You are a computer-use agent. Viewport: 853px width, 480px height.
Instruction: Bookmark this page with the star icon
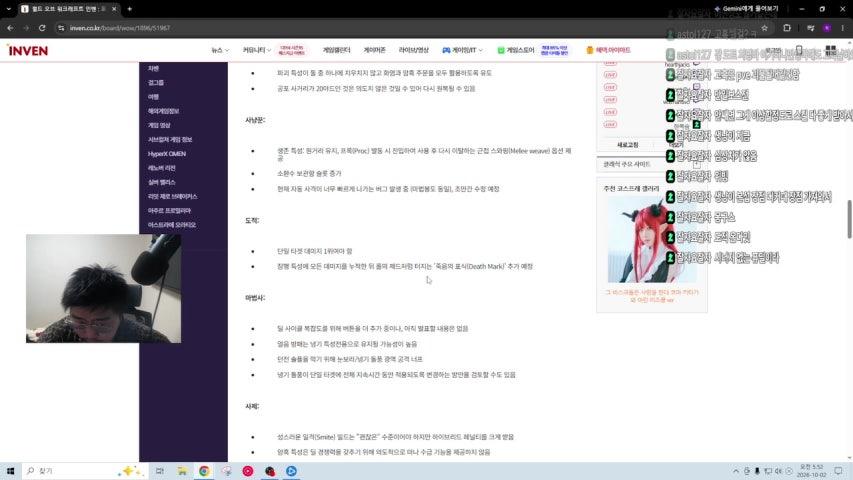pyautogui.click(x=764, y=28)
